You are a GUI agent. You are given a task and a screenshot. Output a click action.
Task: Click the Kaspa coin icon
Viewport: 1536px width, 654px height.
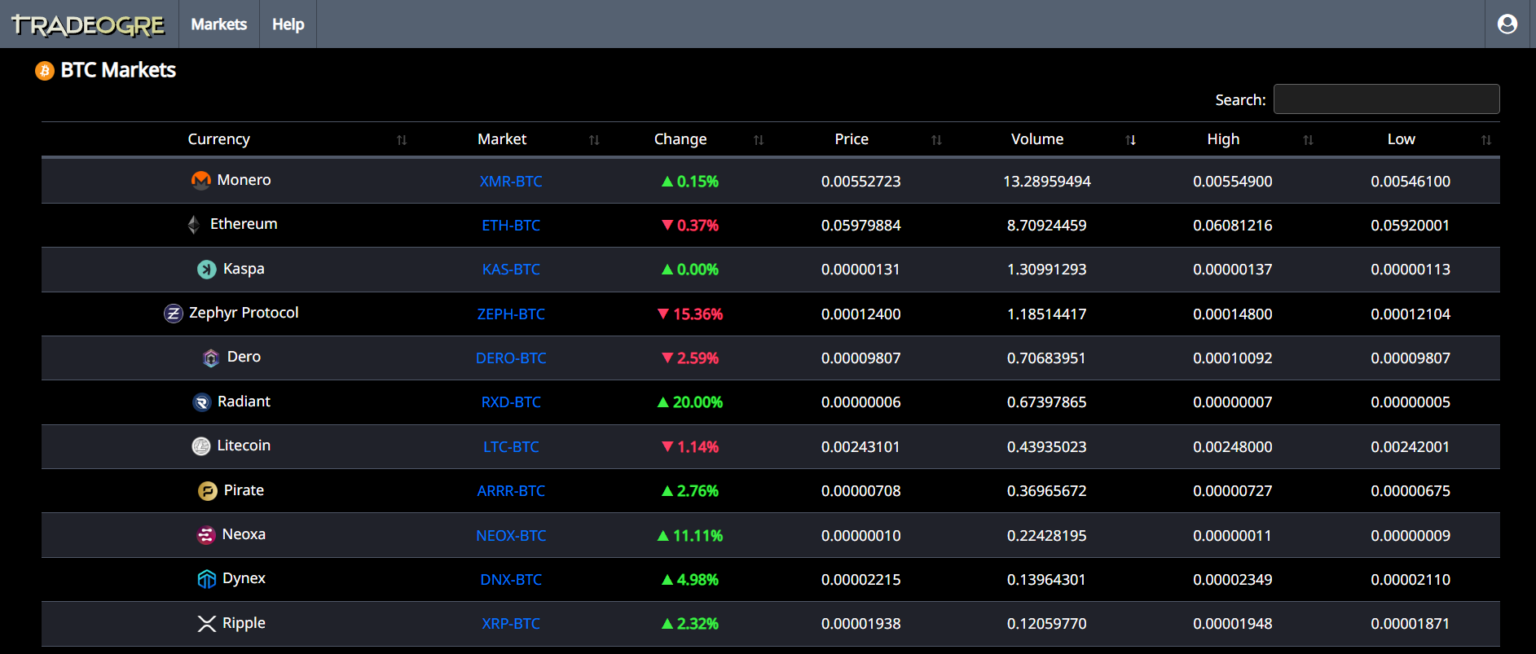coord(208,269)
